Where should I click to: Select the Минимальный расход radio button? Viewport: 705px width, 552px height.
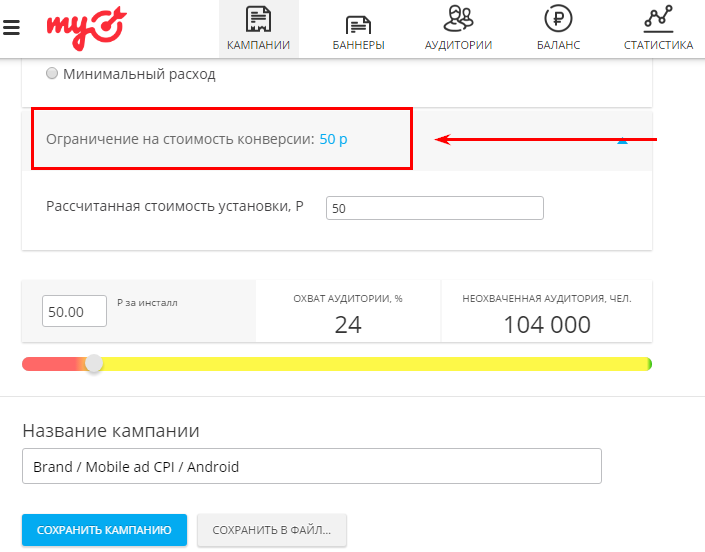pyautogui.click(x=52, y=73)
